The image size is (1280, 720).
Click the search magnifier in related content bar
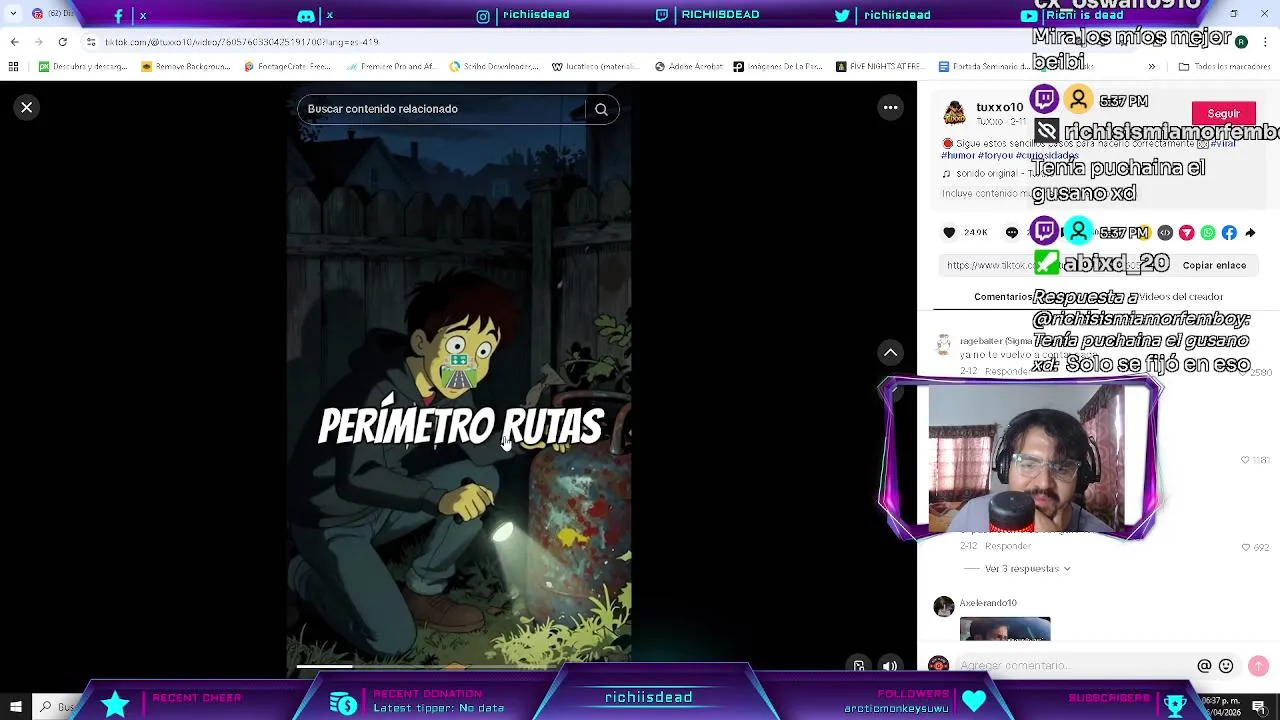[x=601, y=109]
